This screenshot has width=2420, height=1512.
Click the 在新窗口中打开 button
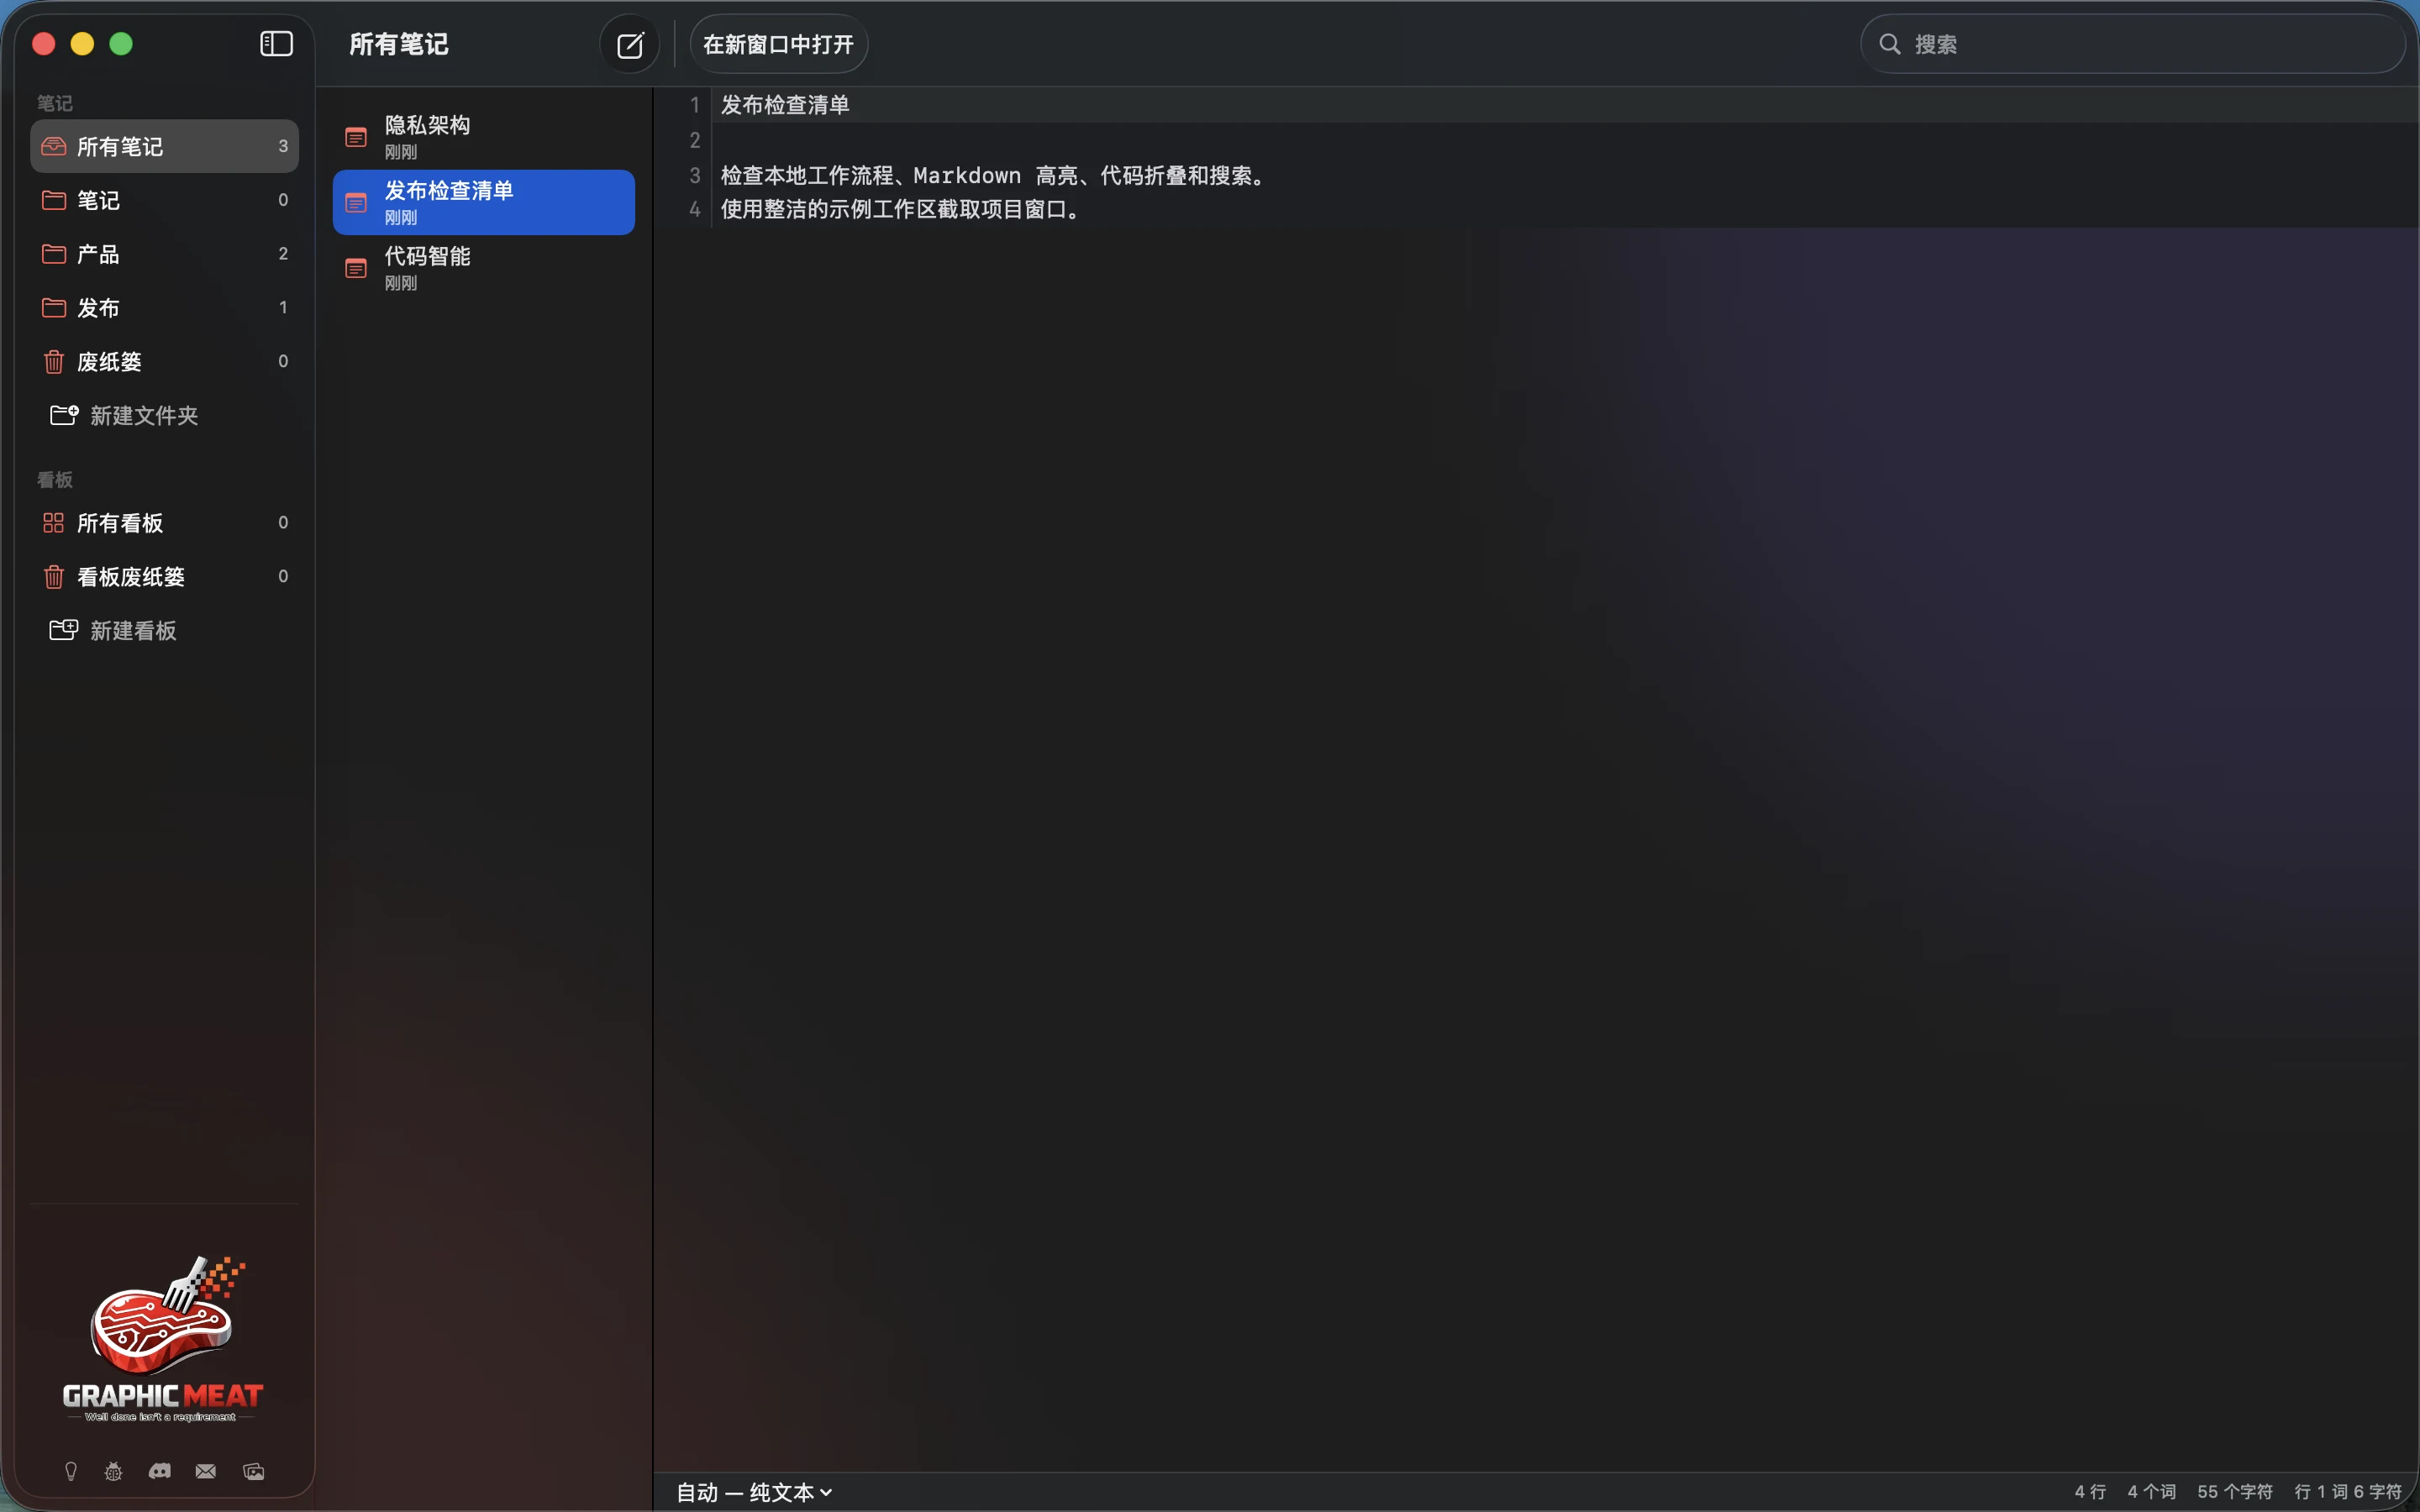(x=778, y=44)
